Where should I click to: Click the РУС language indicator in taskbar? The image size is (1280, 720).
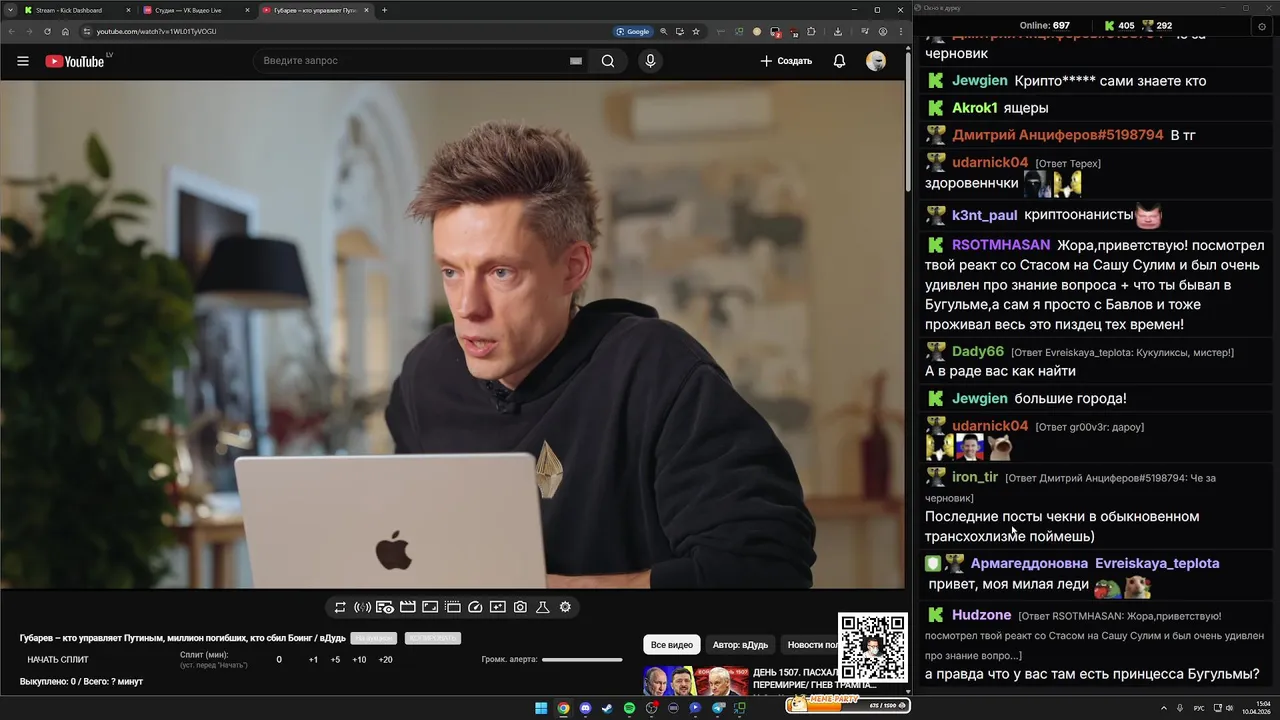click(1199, 708)
